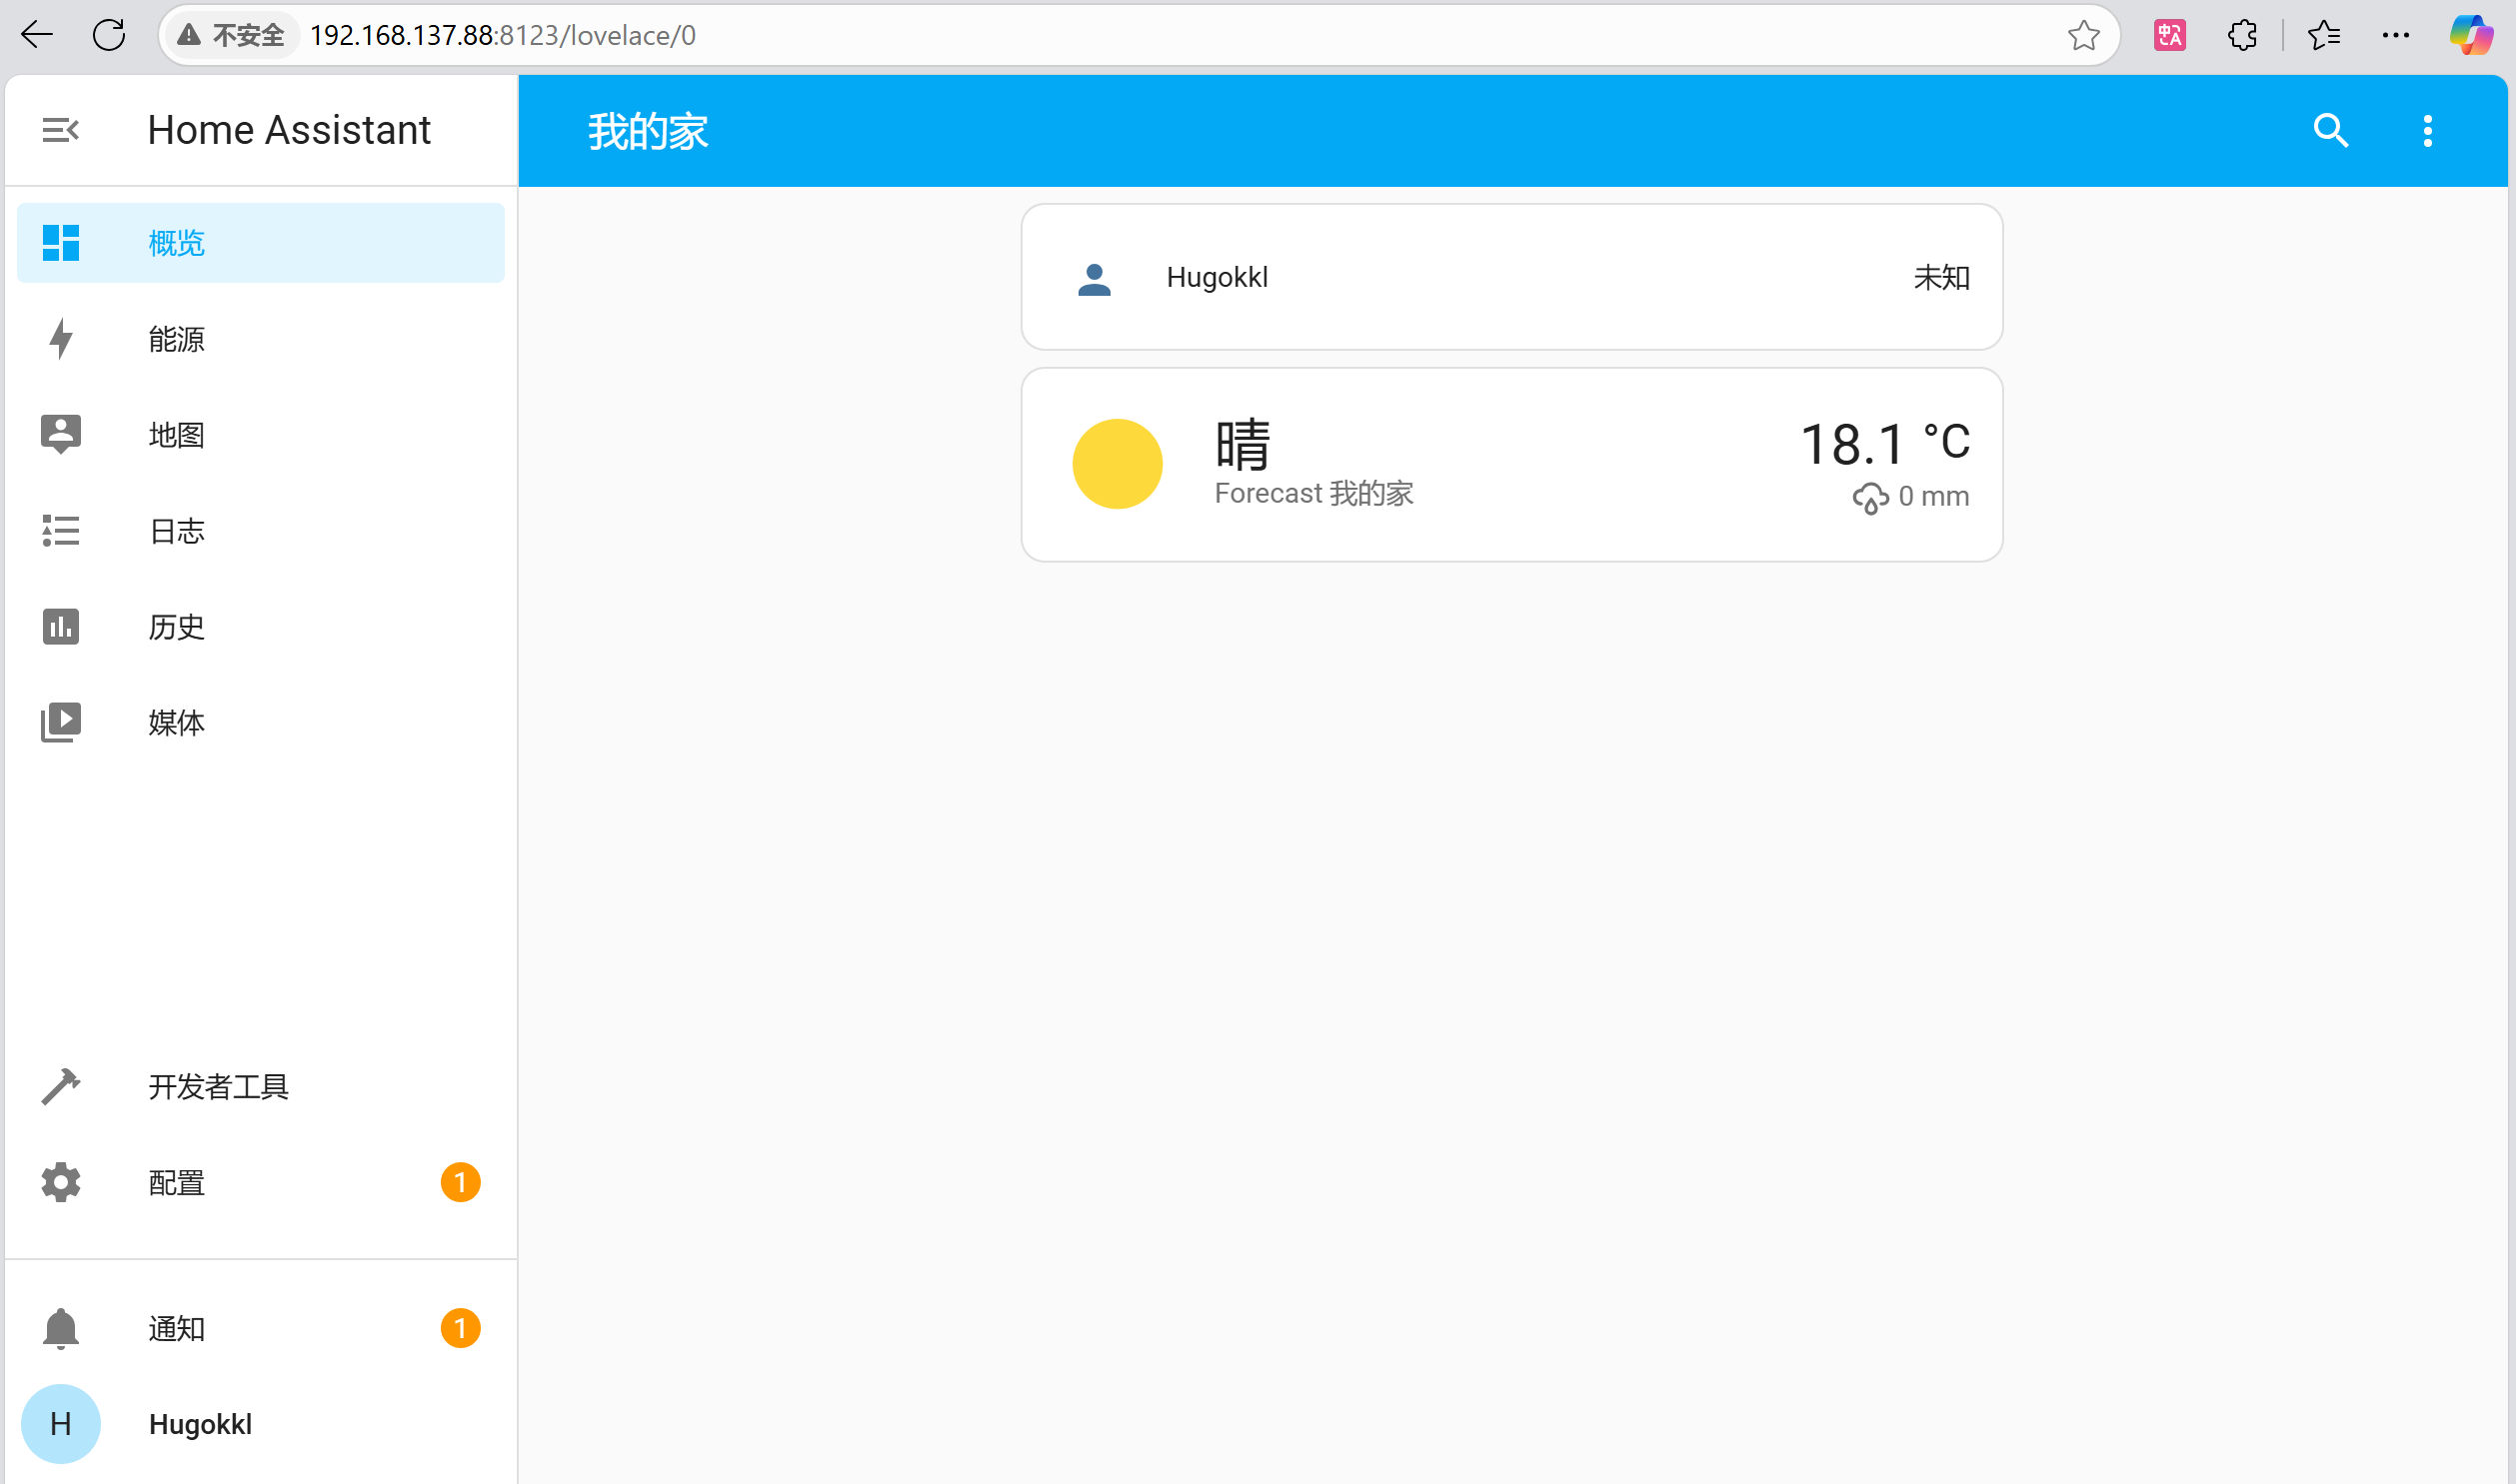The image size is (2516, 1484).
Task: Click the map person marker icon
Action: (61, 434)
